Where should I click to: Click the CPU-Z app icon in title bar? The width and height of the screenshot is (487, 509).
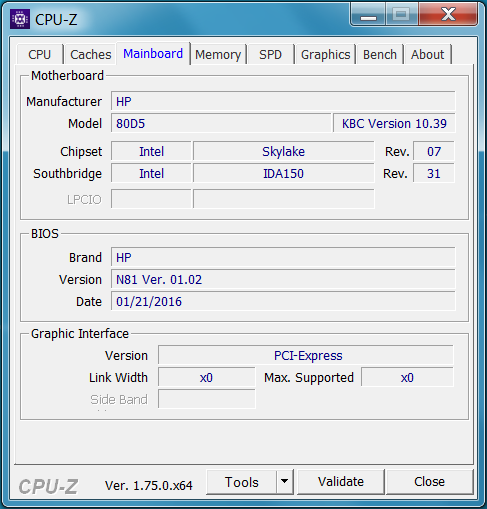pos(20,19)
